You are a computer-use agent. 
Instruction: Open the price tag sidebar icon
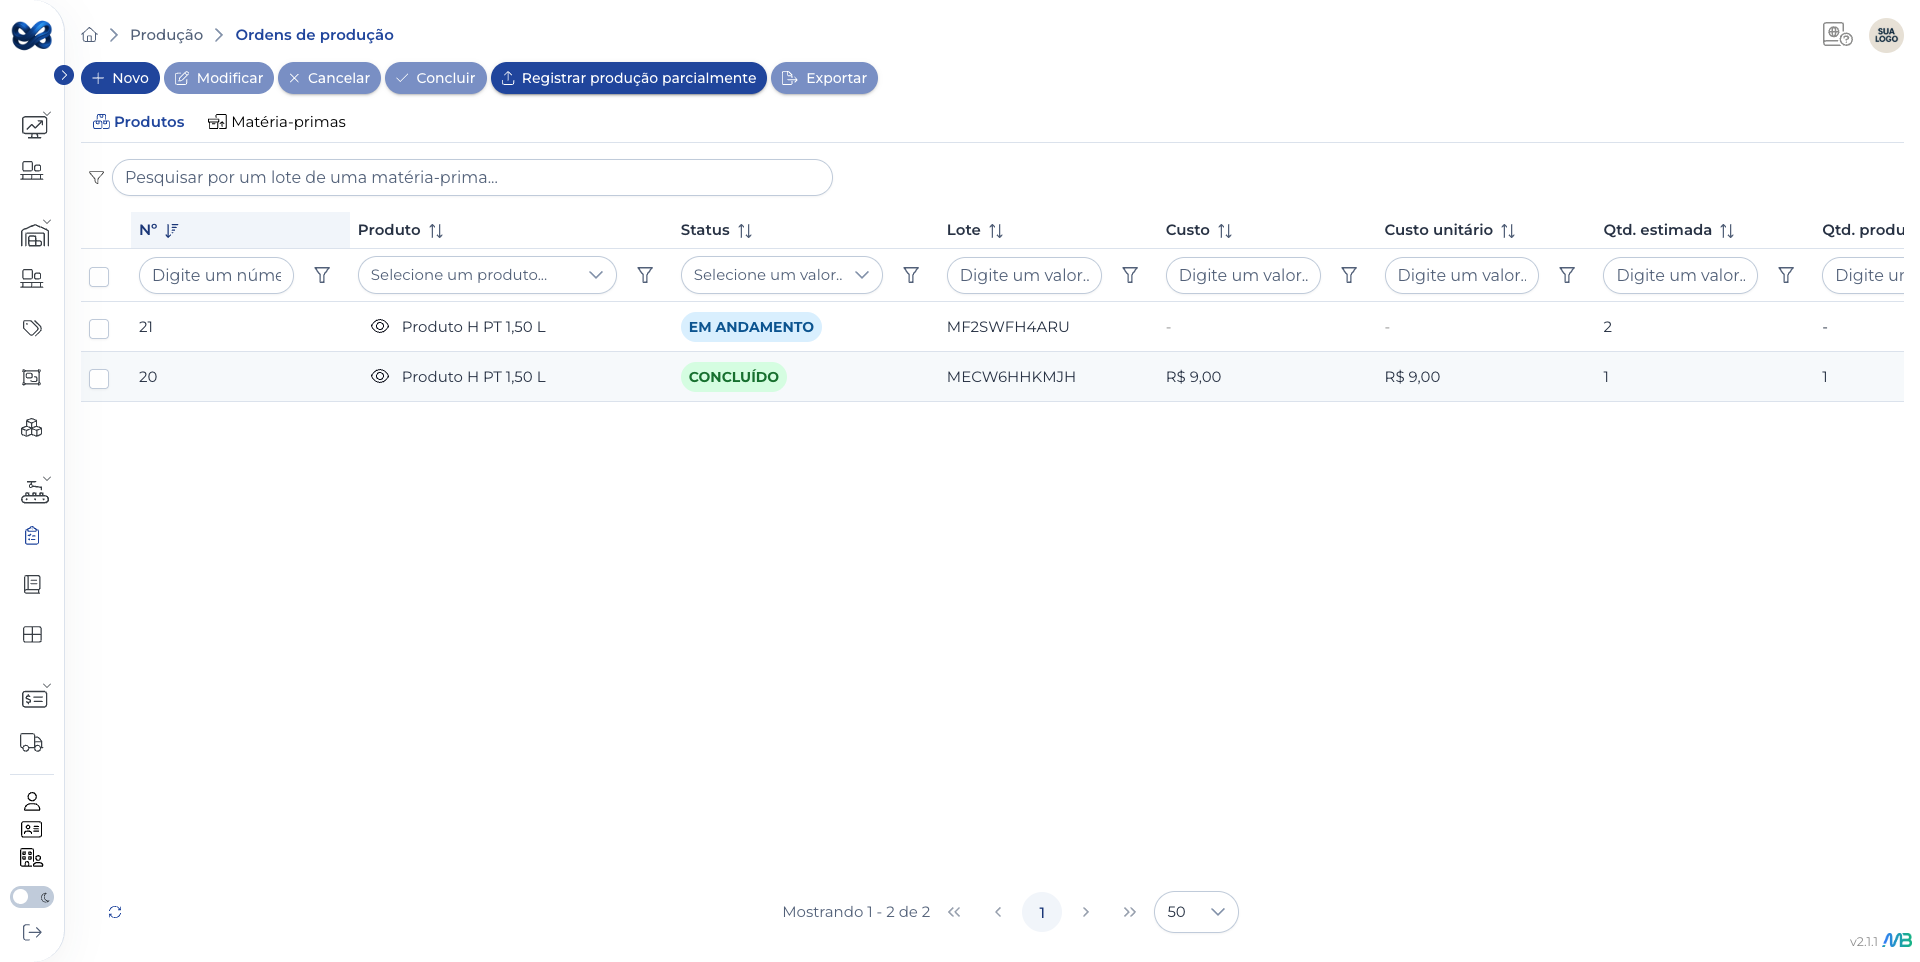click(x=32, y=328)
